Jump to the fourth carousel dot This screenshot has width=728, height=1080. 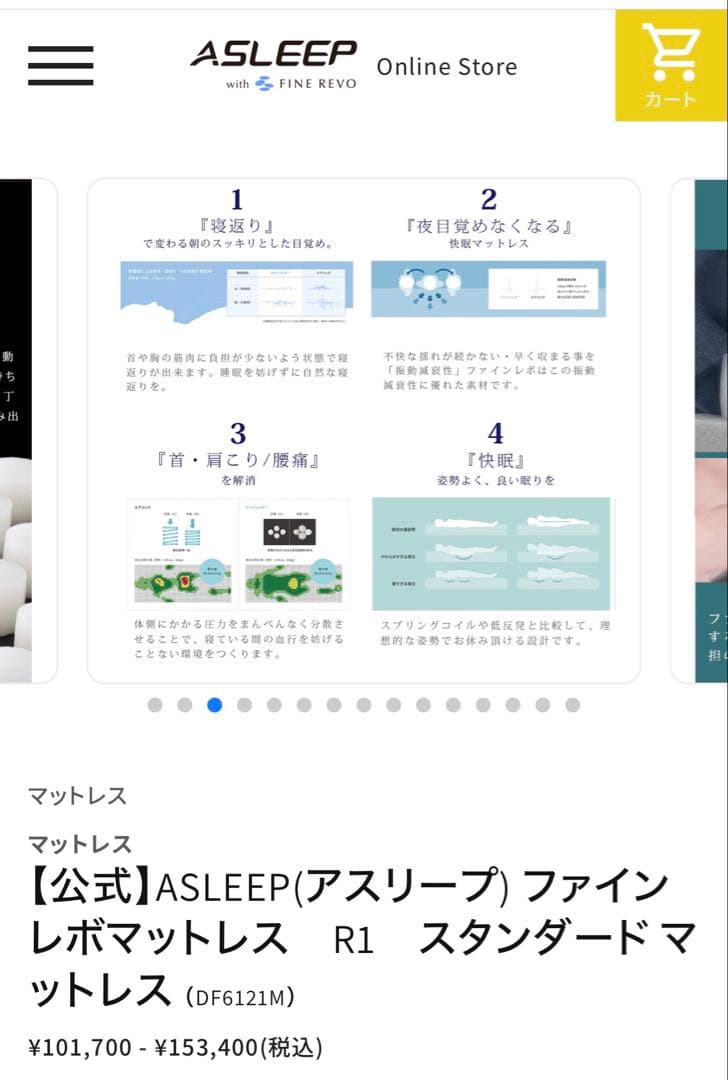pyautogui.click(x=245, y=705)
